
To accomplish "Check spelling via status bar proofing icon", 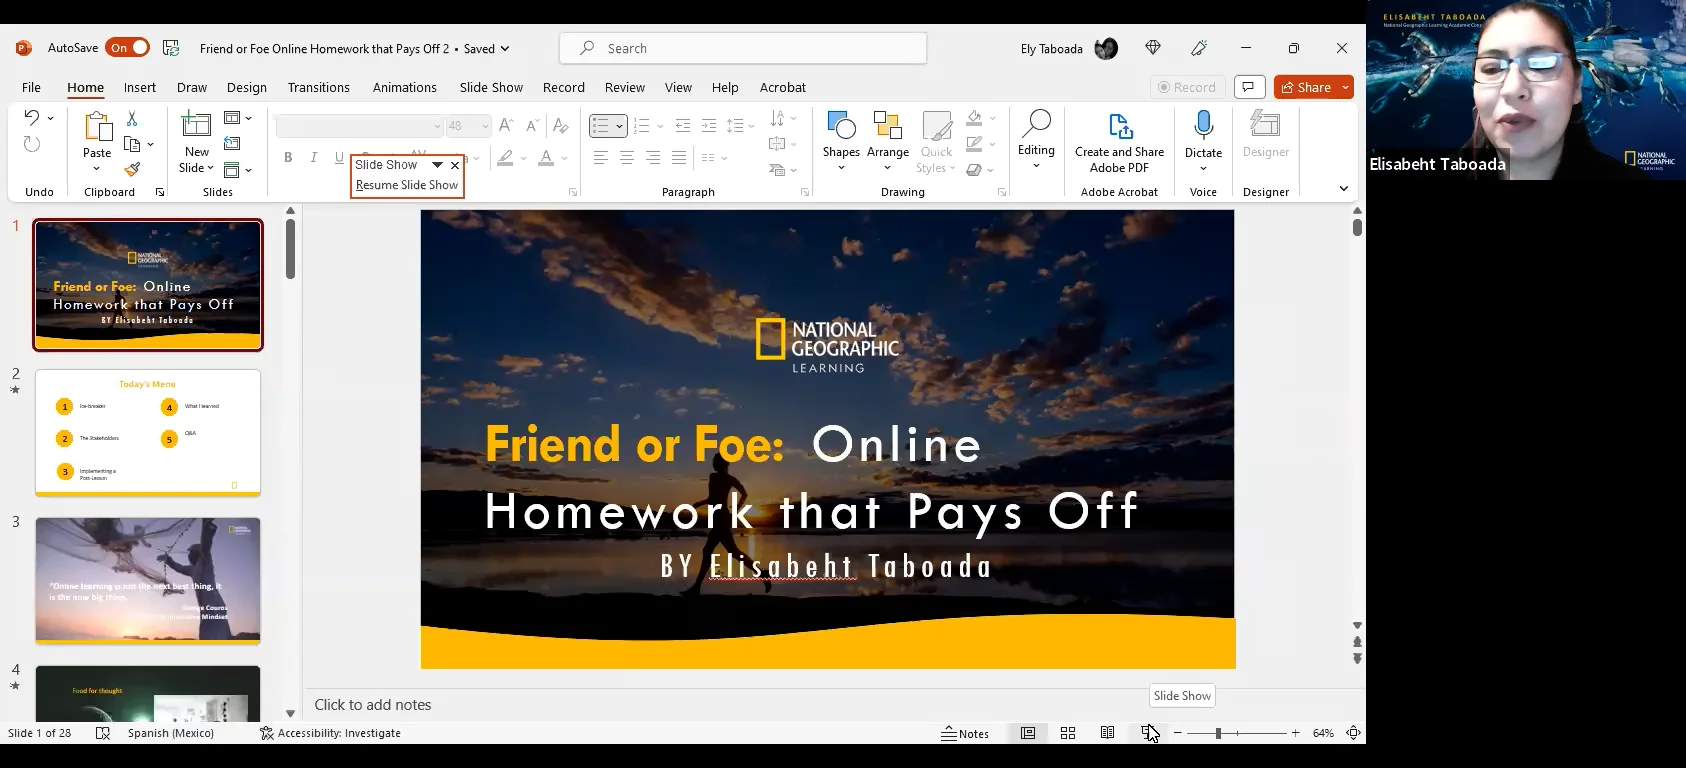I will point(102,733).
